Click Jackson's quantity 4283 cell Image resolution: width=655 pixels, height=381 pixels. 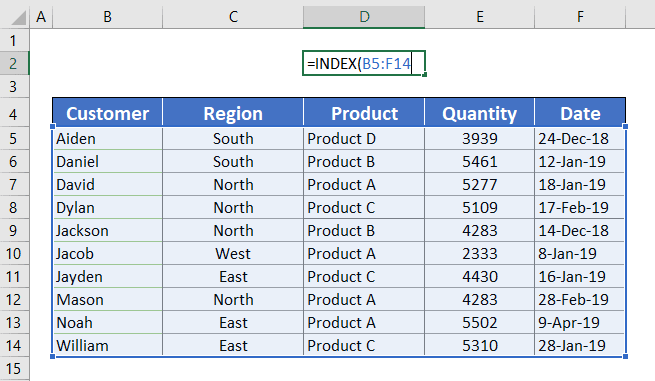tap(480, 231)
